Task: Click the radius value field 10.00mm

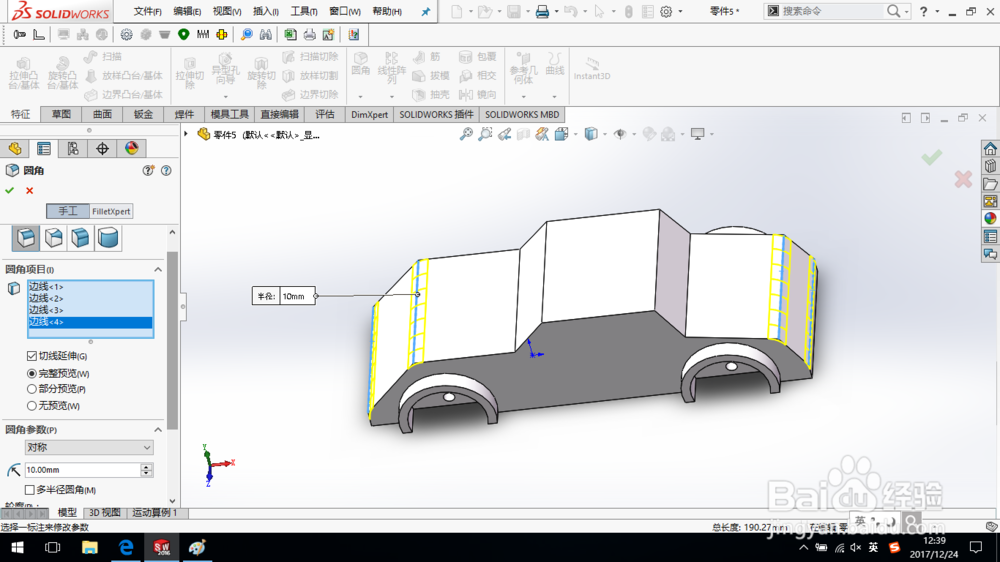Action: pos(82,470)
